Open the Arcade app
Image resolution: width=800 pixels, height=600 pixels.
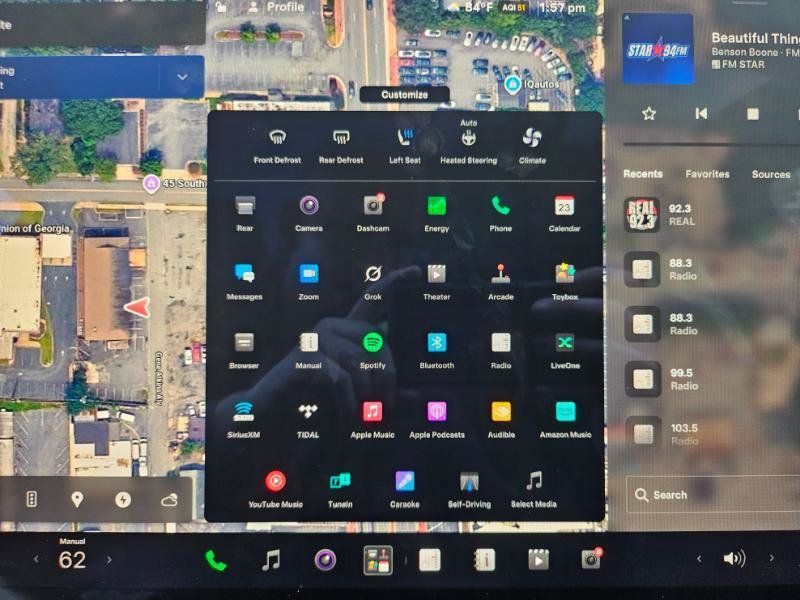click(x=501, y=274)
